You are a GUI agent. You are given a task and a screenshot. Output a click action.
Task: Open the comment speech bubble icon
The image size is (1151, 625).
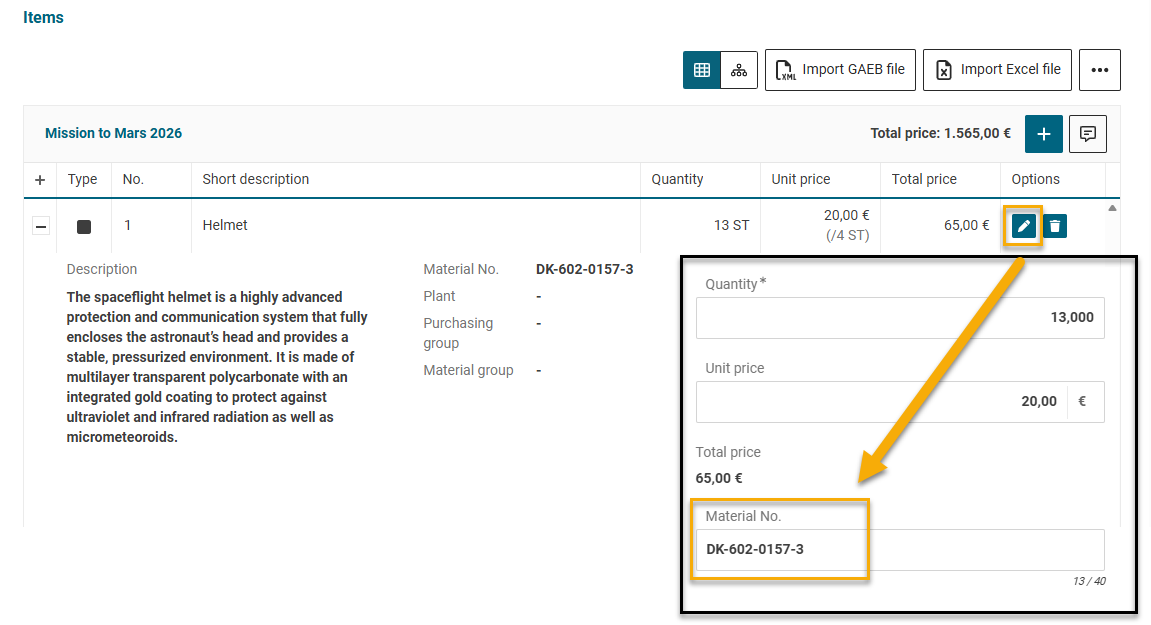pos(1087,134)
